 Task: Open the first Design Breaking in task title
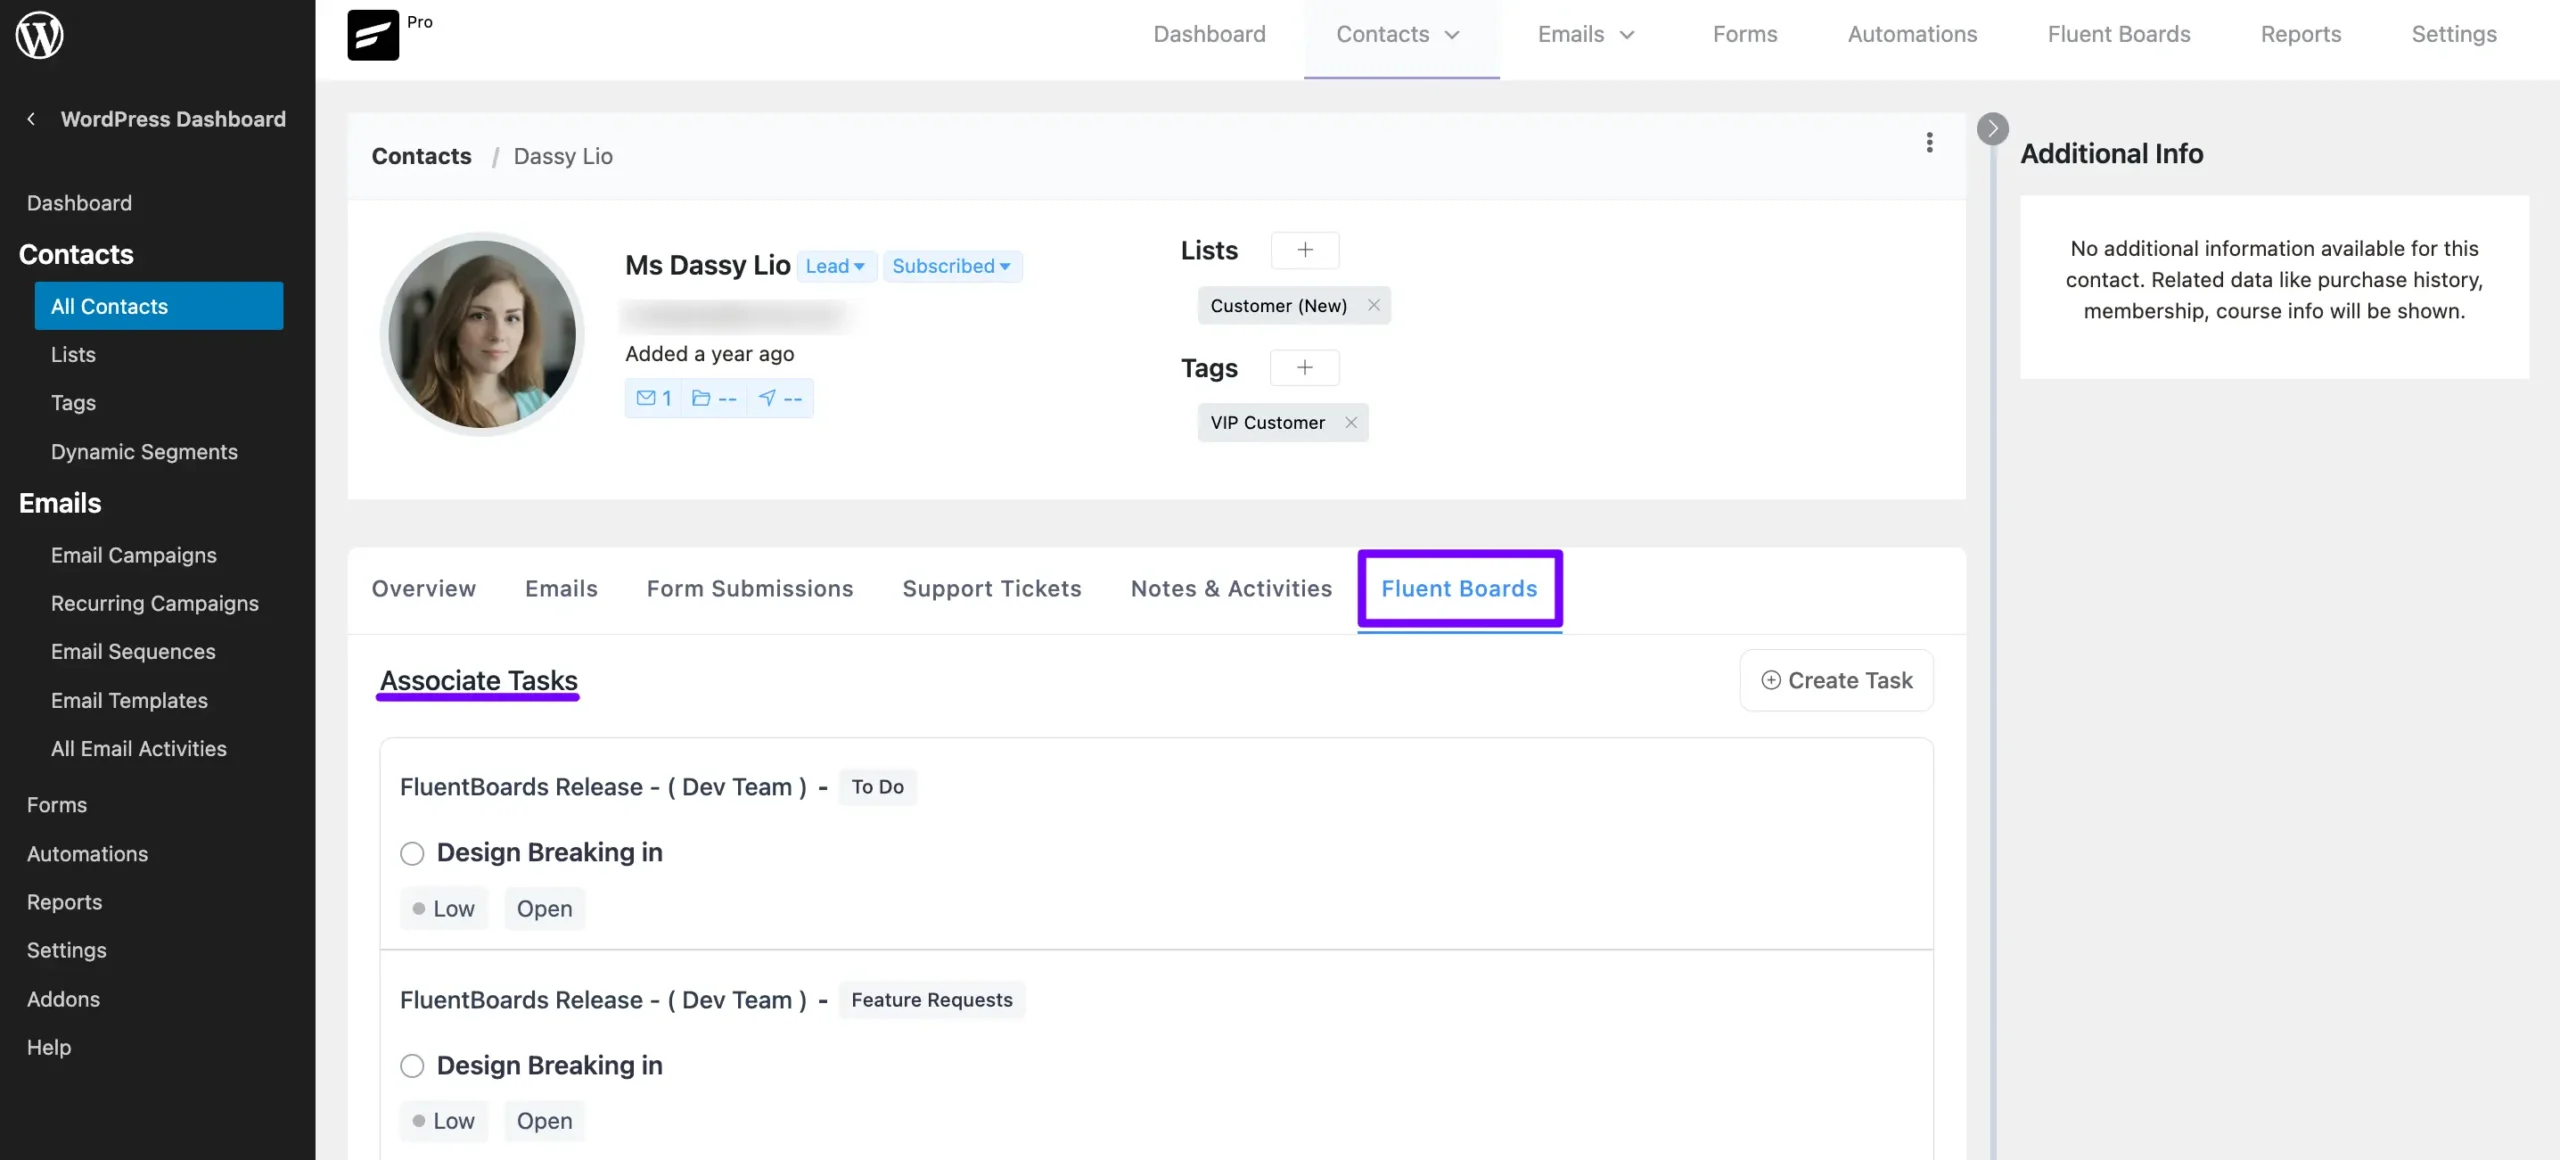[549, 853]
